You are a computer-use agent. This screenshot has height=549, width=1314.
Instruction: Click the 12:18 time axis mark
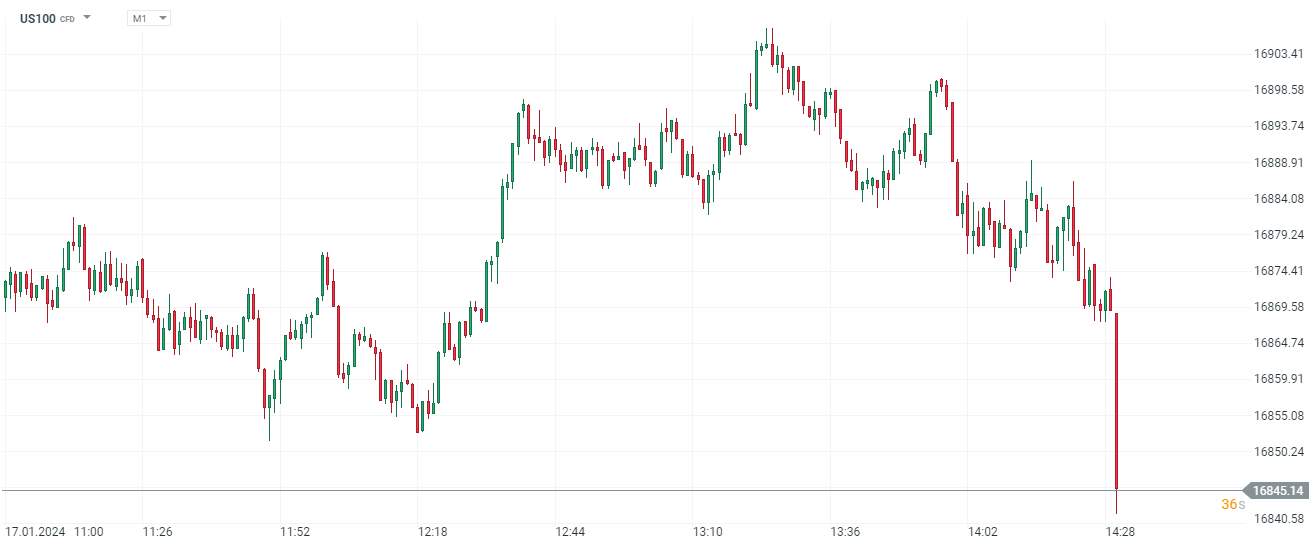(x=432, y=531)
